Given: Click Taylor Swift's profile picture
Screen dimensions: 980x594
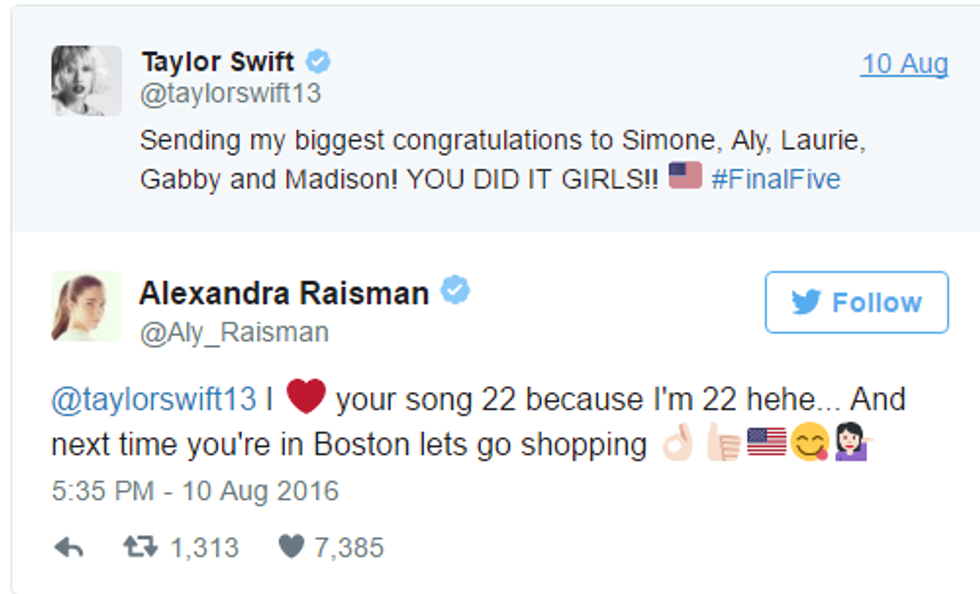Looking at the screenshot, I should pyautogui.click(x=86, y=80).
